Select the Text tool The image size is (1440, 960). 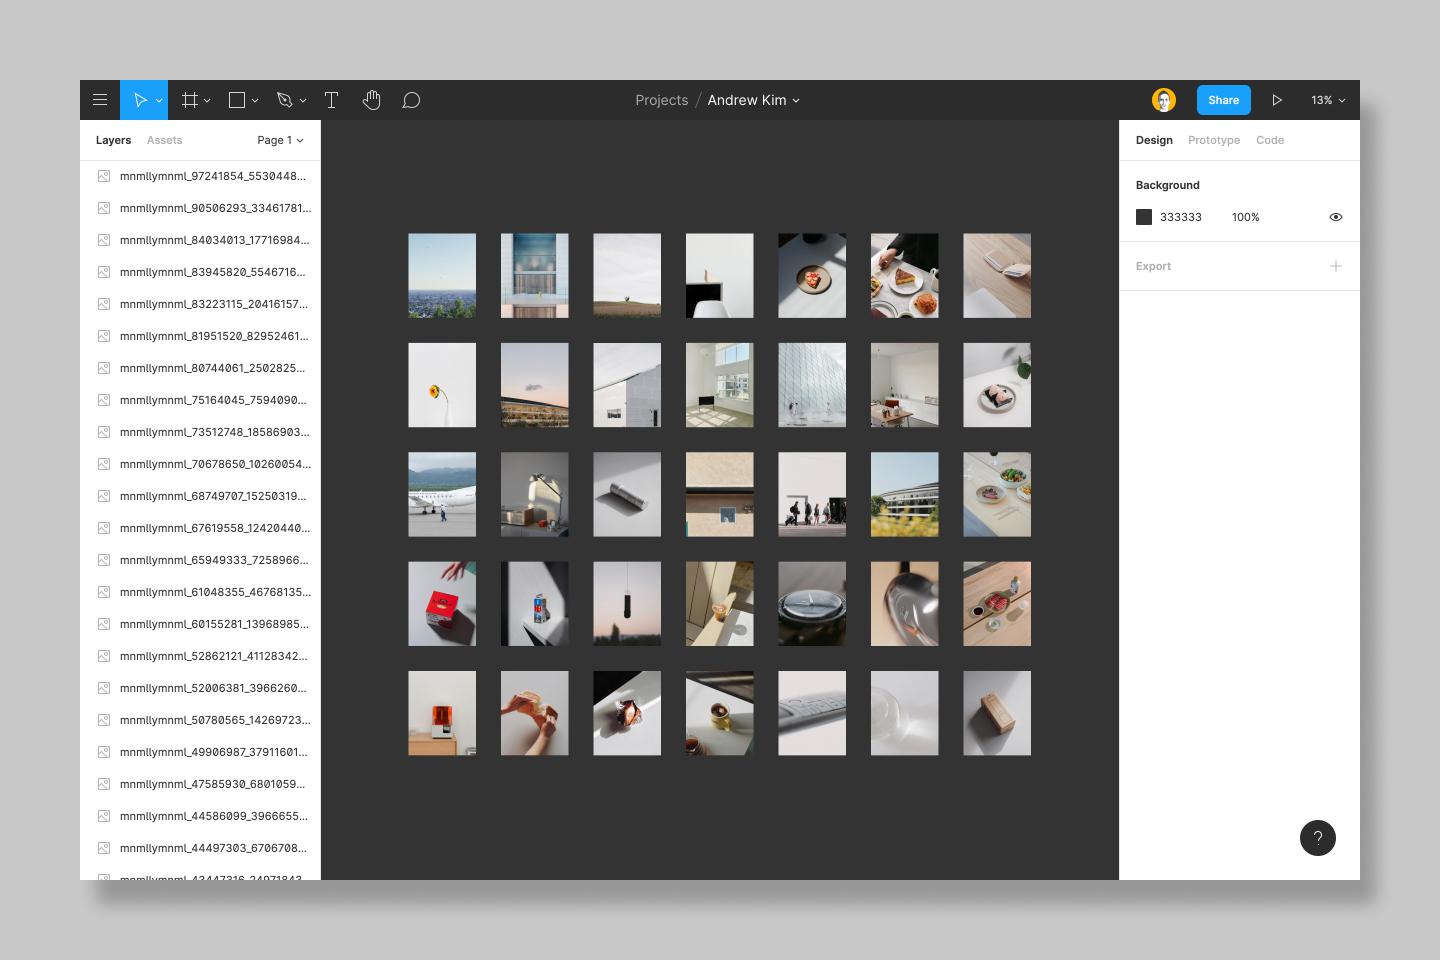(331, 100)
